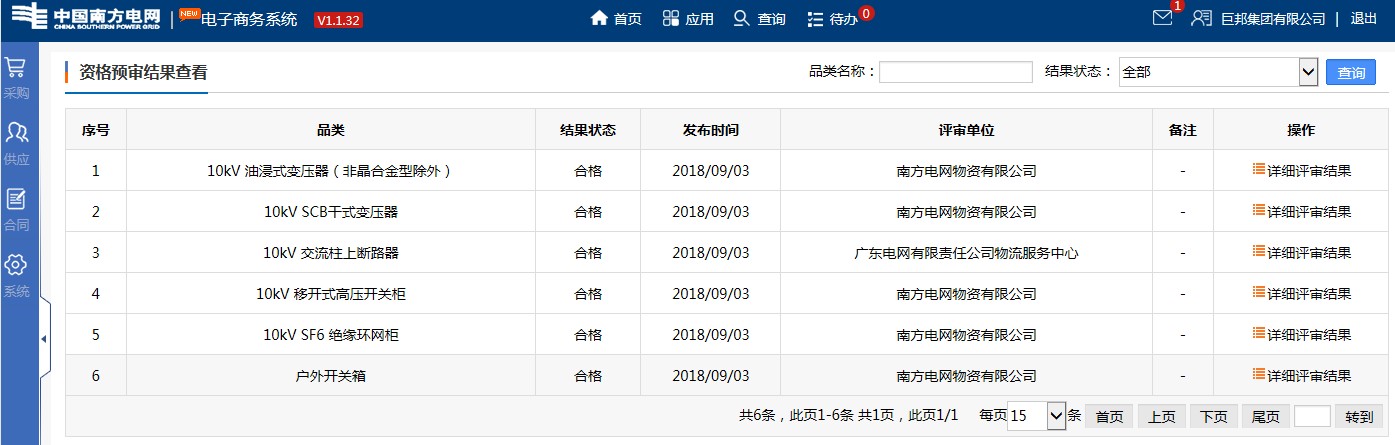Open 详细评审结果 for 户外开关箱 row
This screenshot has width=1395, height=445.
click(x=1301, y=375)
